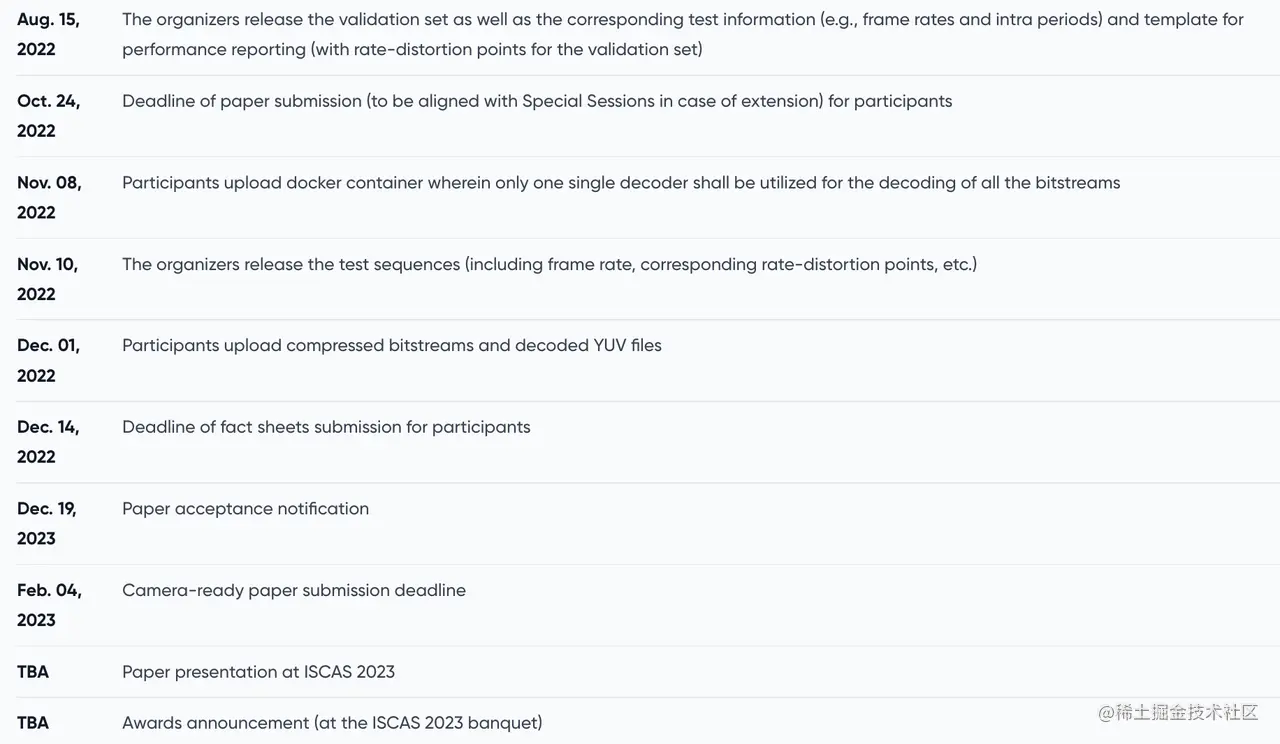The height and width of the screenshot is (744, 1280).
Task: Click the Feb. 04, 2023 date label
Action: [49, 605]
